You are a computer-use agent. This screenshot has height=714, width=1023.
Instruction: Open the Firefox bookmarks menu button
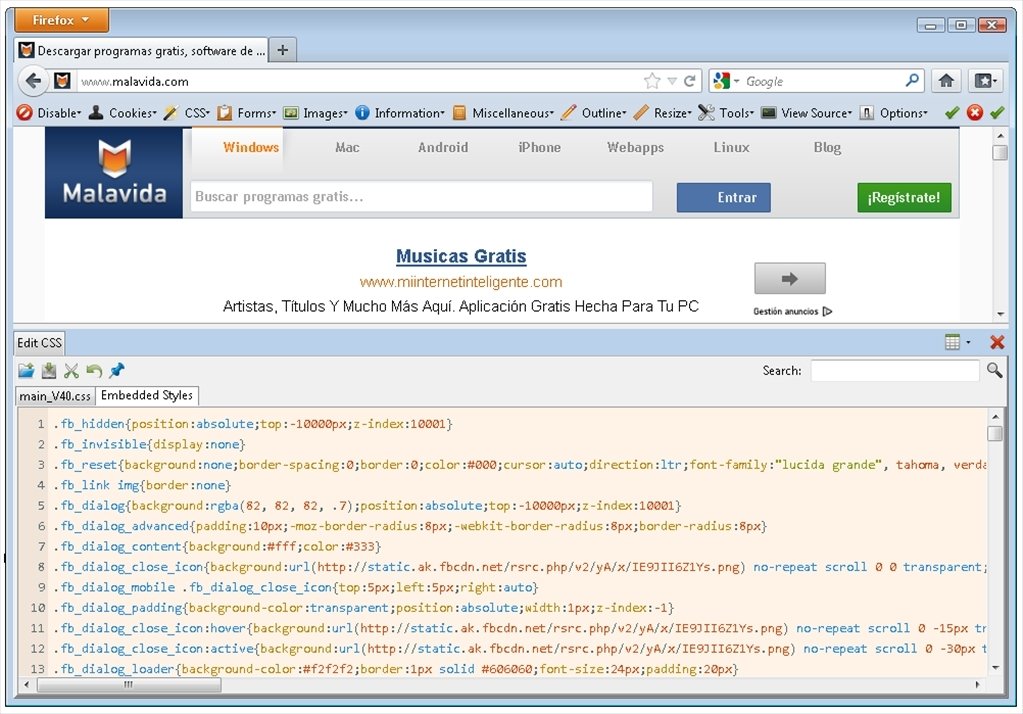tap(985, 81)
